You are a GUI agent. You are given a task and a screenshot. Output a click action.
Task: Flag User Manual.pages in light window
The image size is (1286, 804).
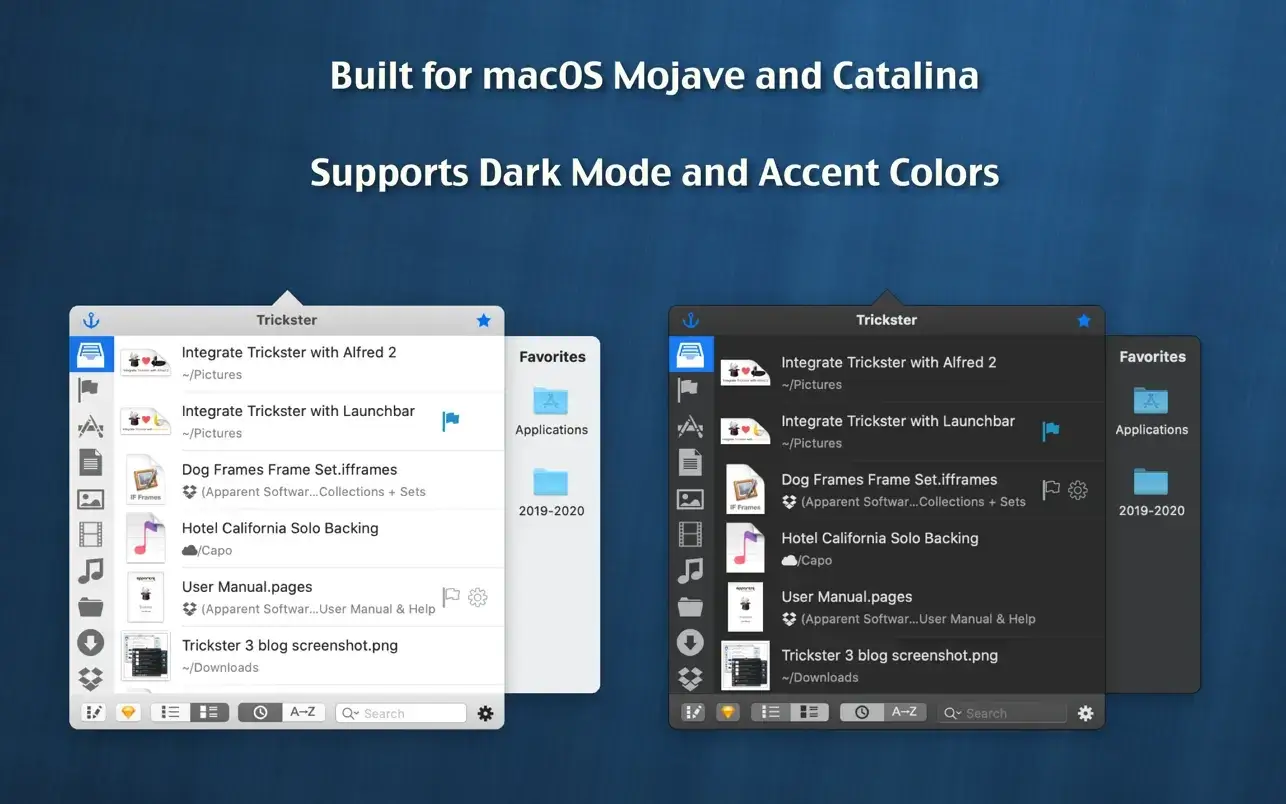click(451, 597)
